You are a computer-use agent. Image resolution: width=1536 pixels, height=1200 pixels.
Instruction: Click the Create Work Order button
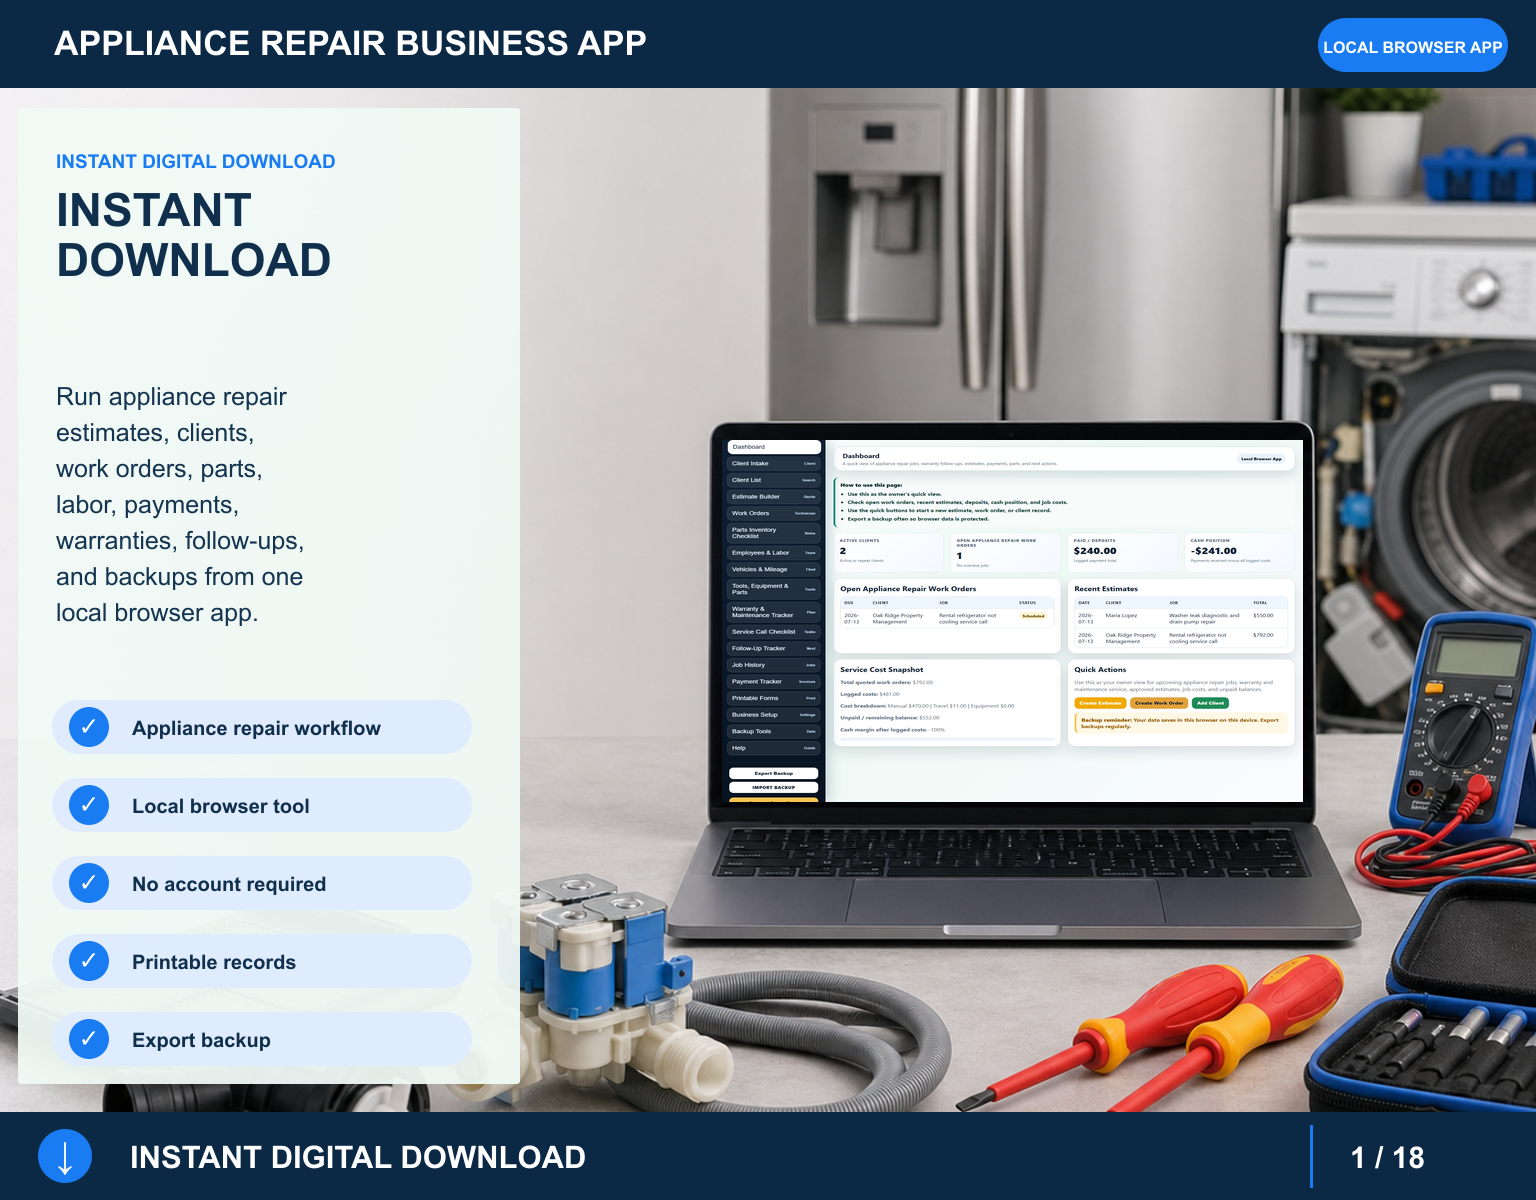[x=1159, y=703]
